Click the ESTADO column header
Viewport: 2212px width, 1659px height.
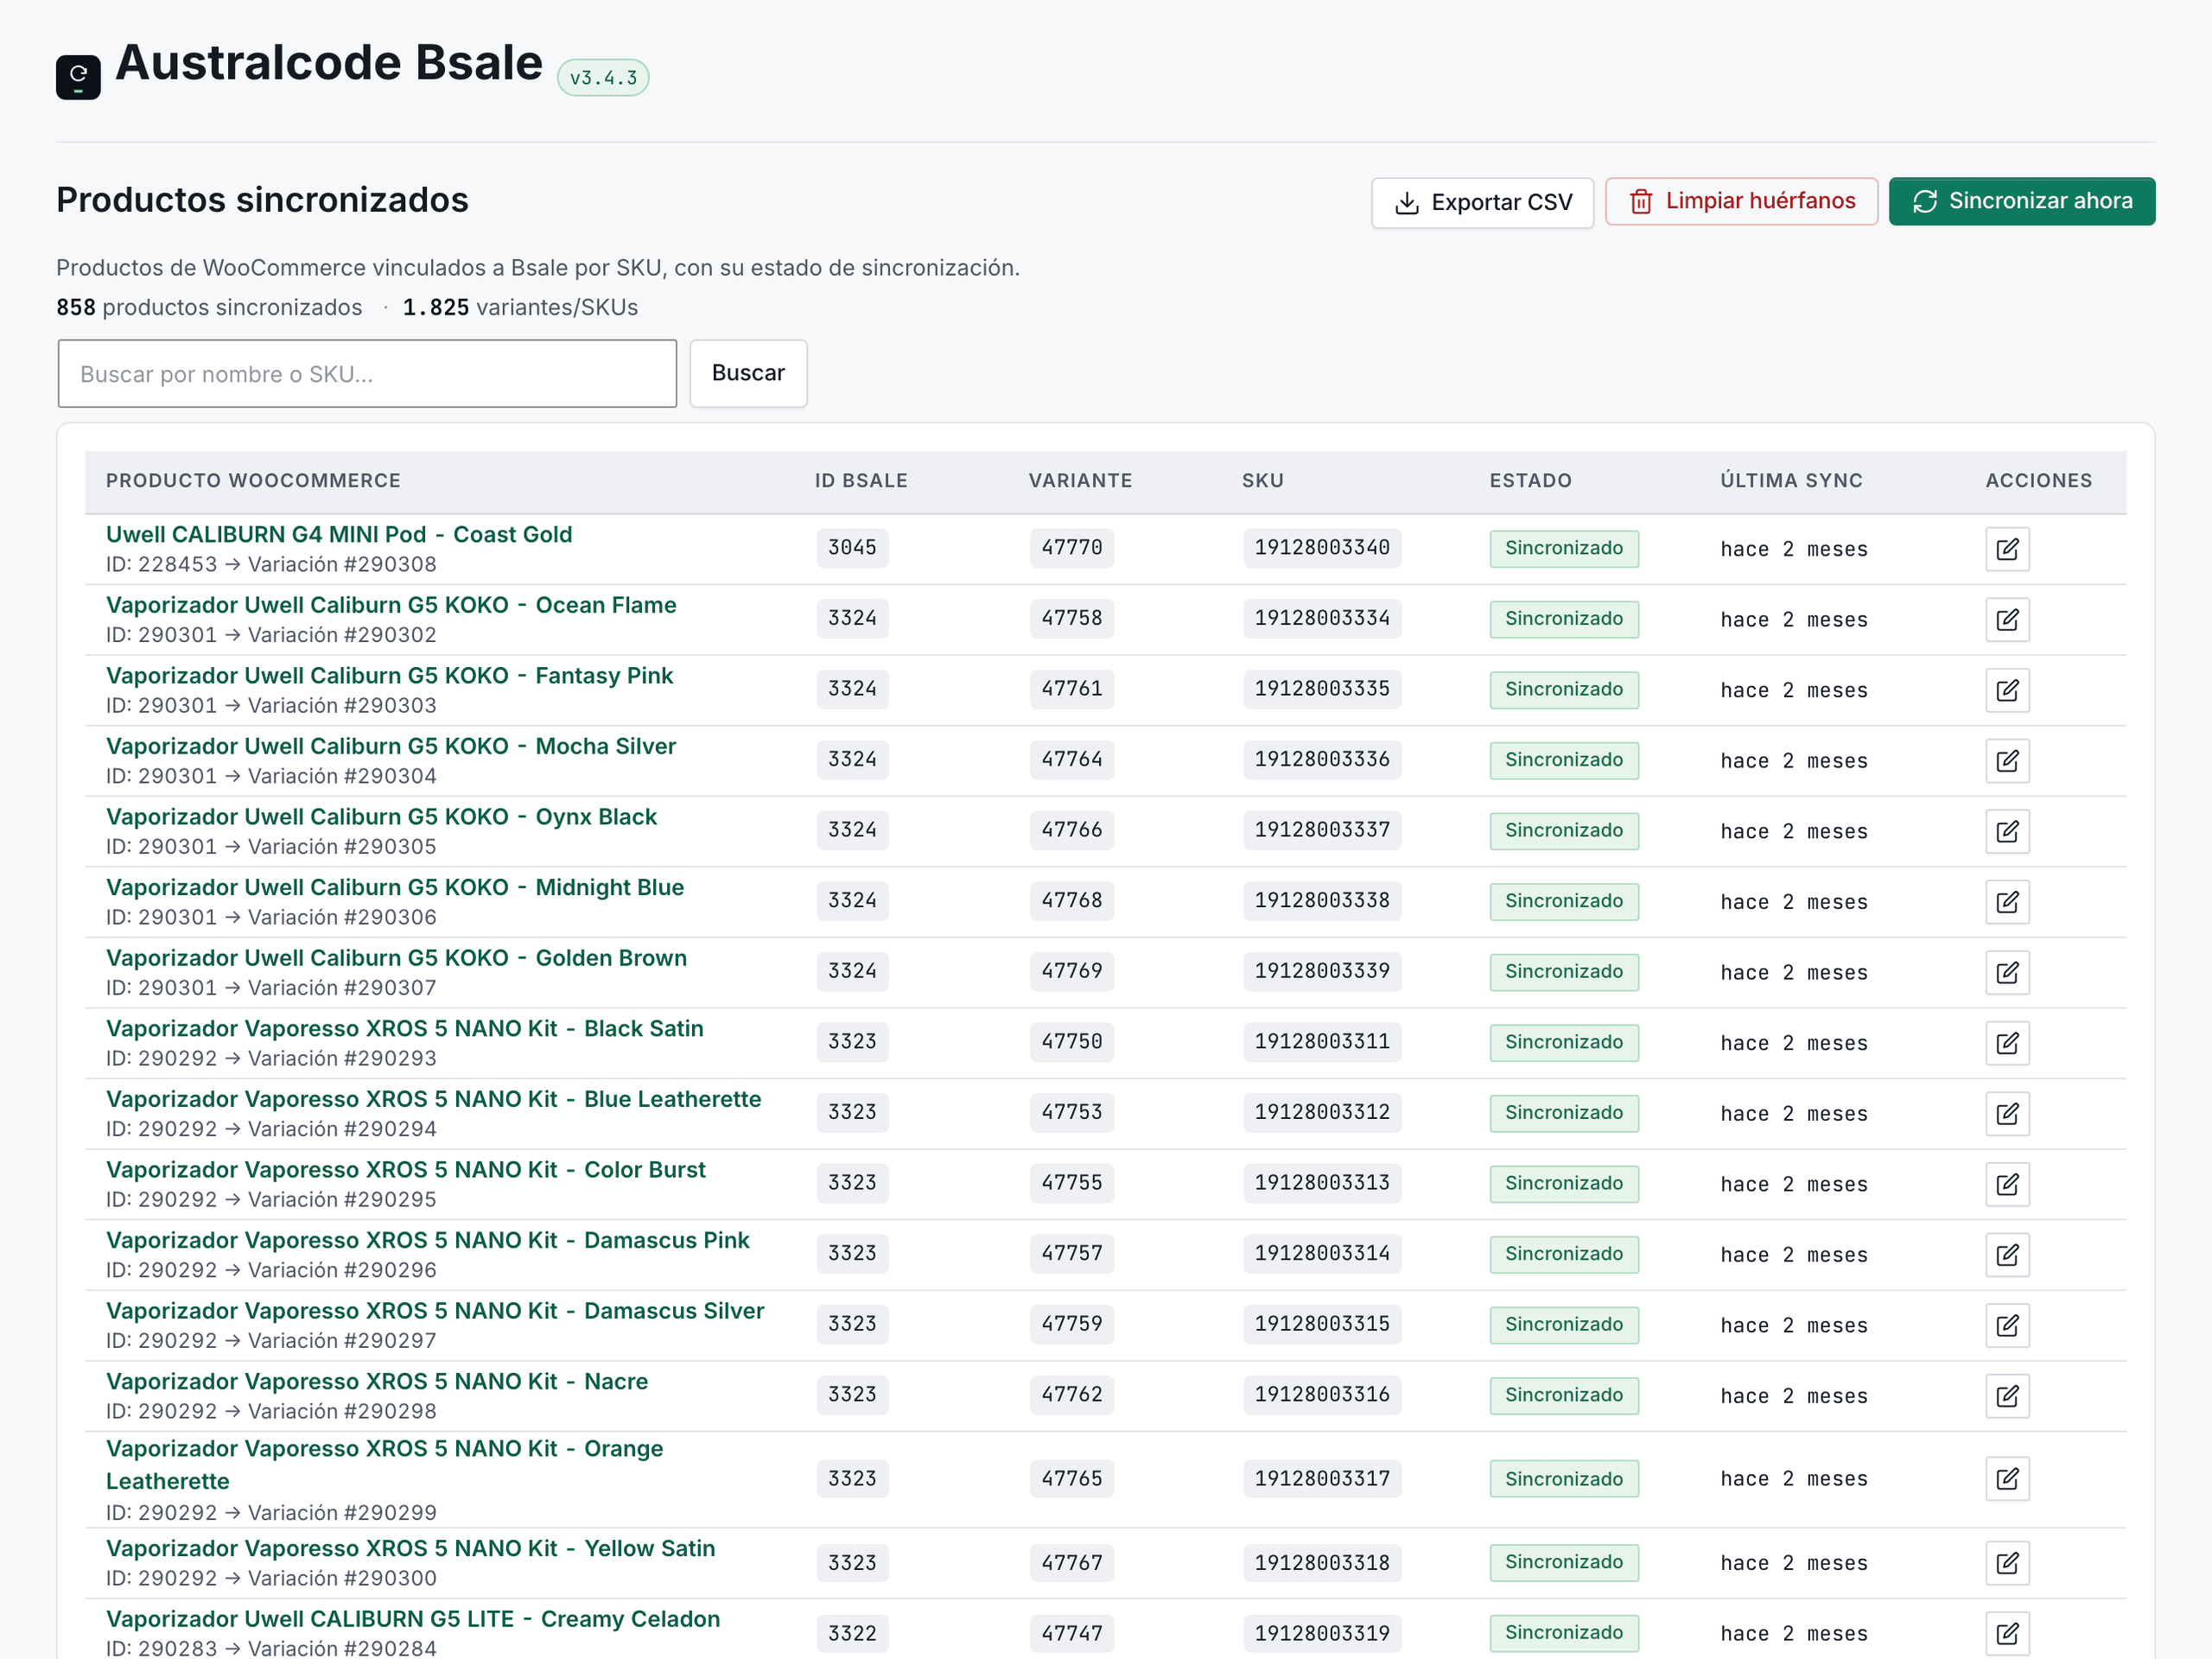pyautogui.click(x=1530, y=480)
